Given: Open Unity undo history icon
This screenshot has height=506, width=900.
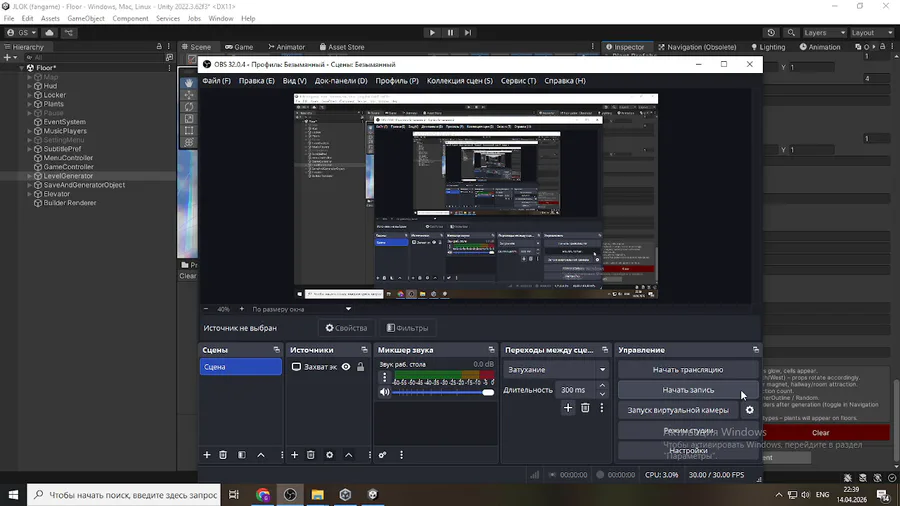Looking at the screenshot, I should pos(771,33).
